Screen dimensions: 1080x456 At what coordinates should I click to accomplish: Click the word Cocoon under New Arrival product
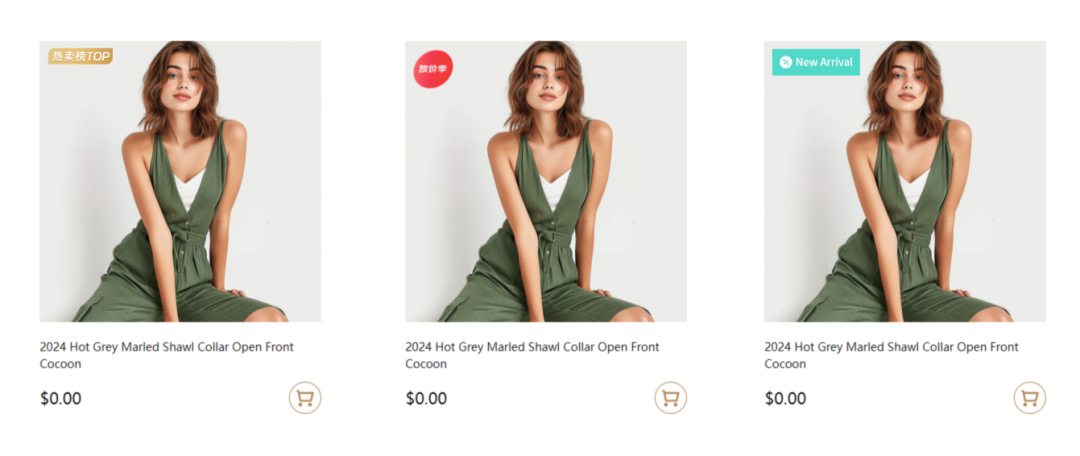785,364
